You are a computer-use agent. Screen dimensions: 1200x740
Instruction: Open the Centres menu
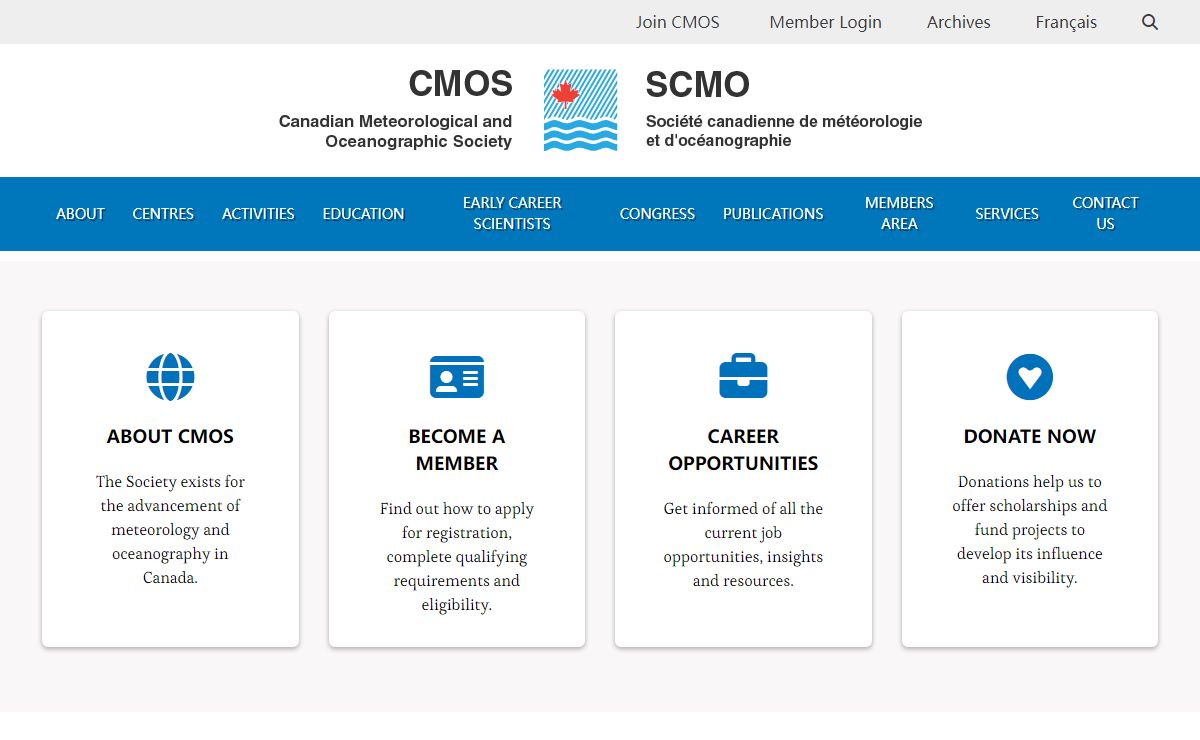pos(163,214)
